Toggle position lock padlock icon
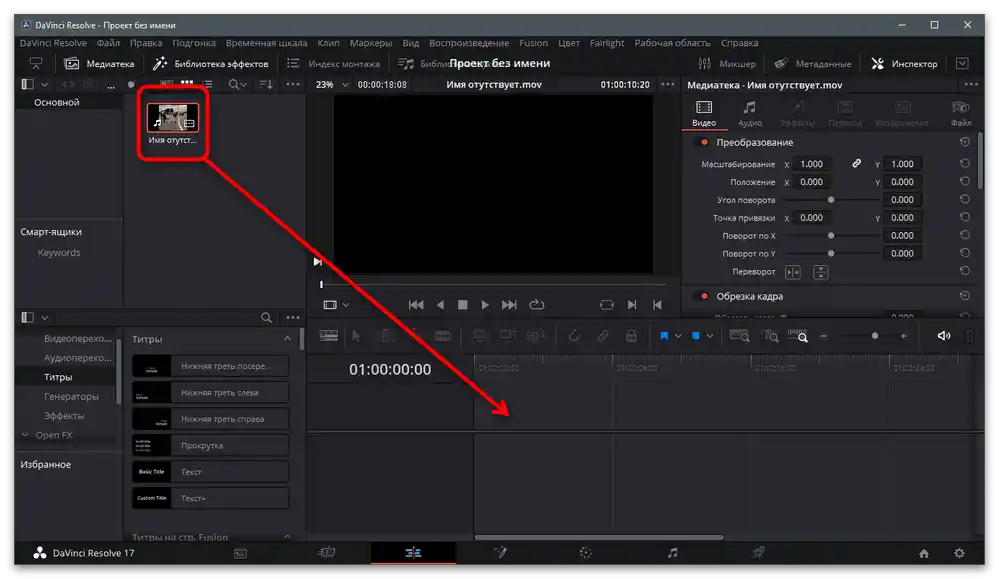Screen dimensions: 999x579 [631, 336]
